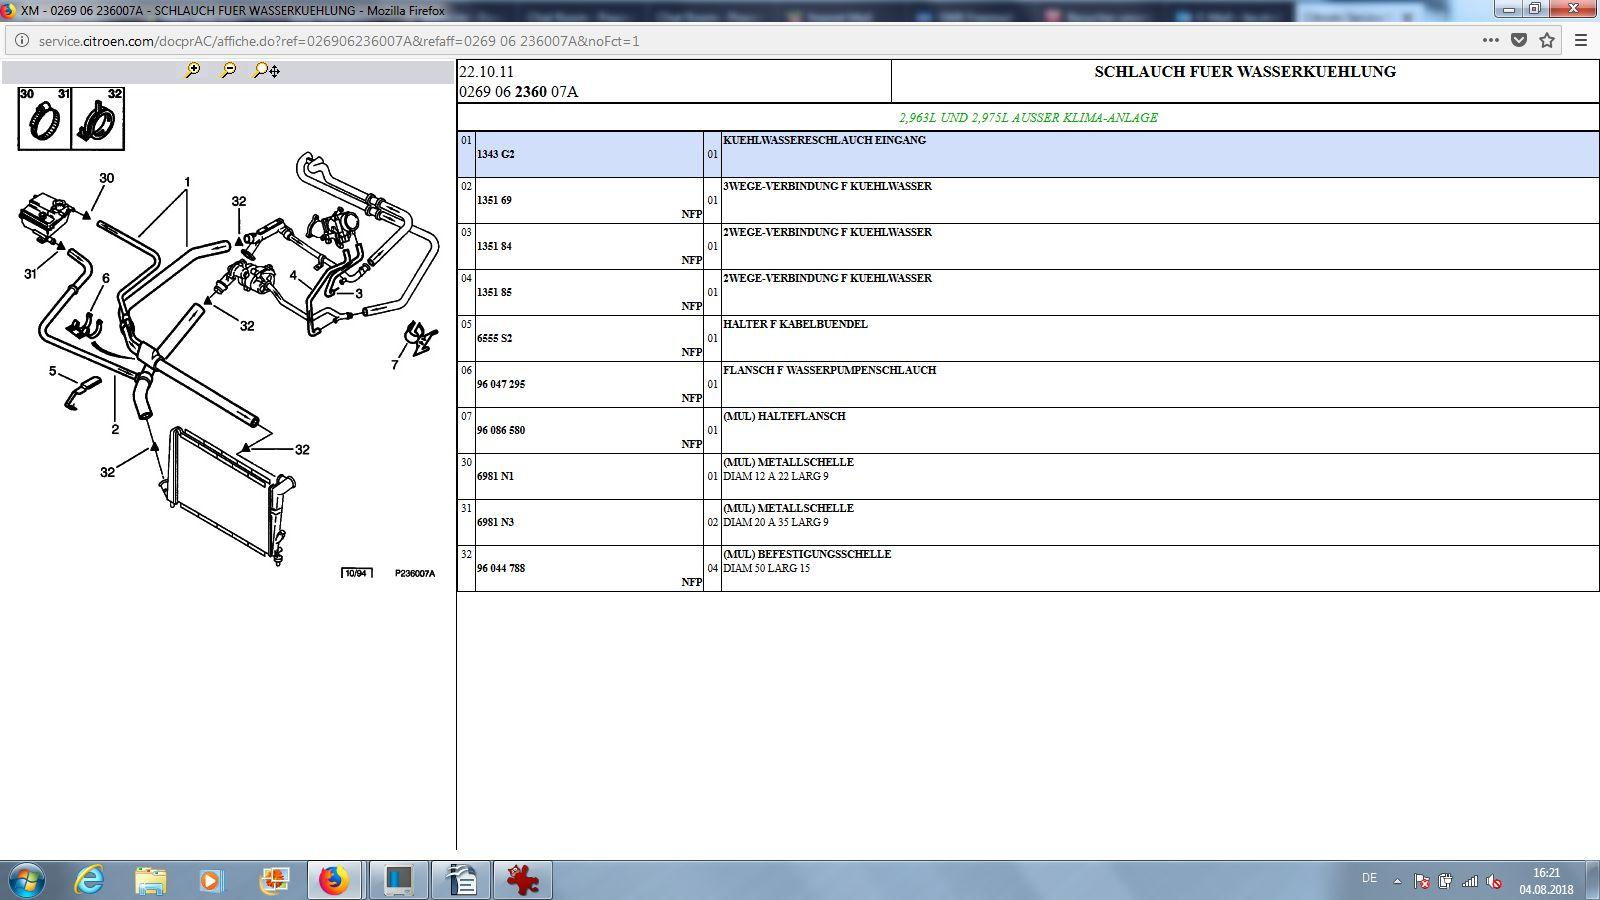Image resolution: width=1600 pixels, height=900 pixels.
Task: Click DIAM 20 A 35 LARG 9 text
Action: [x=776, y=522]
